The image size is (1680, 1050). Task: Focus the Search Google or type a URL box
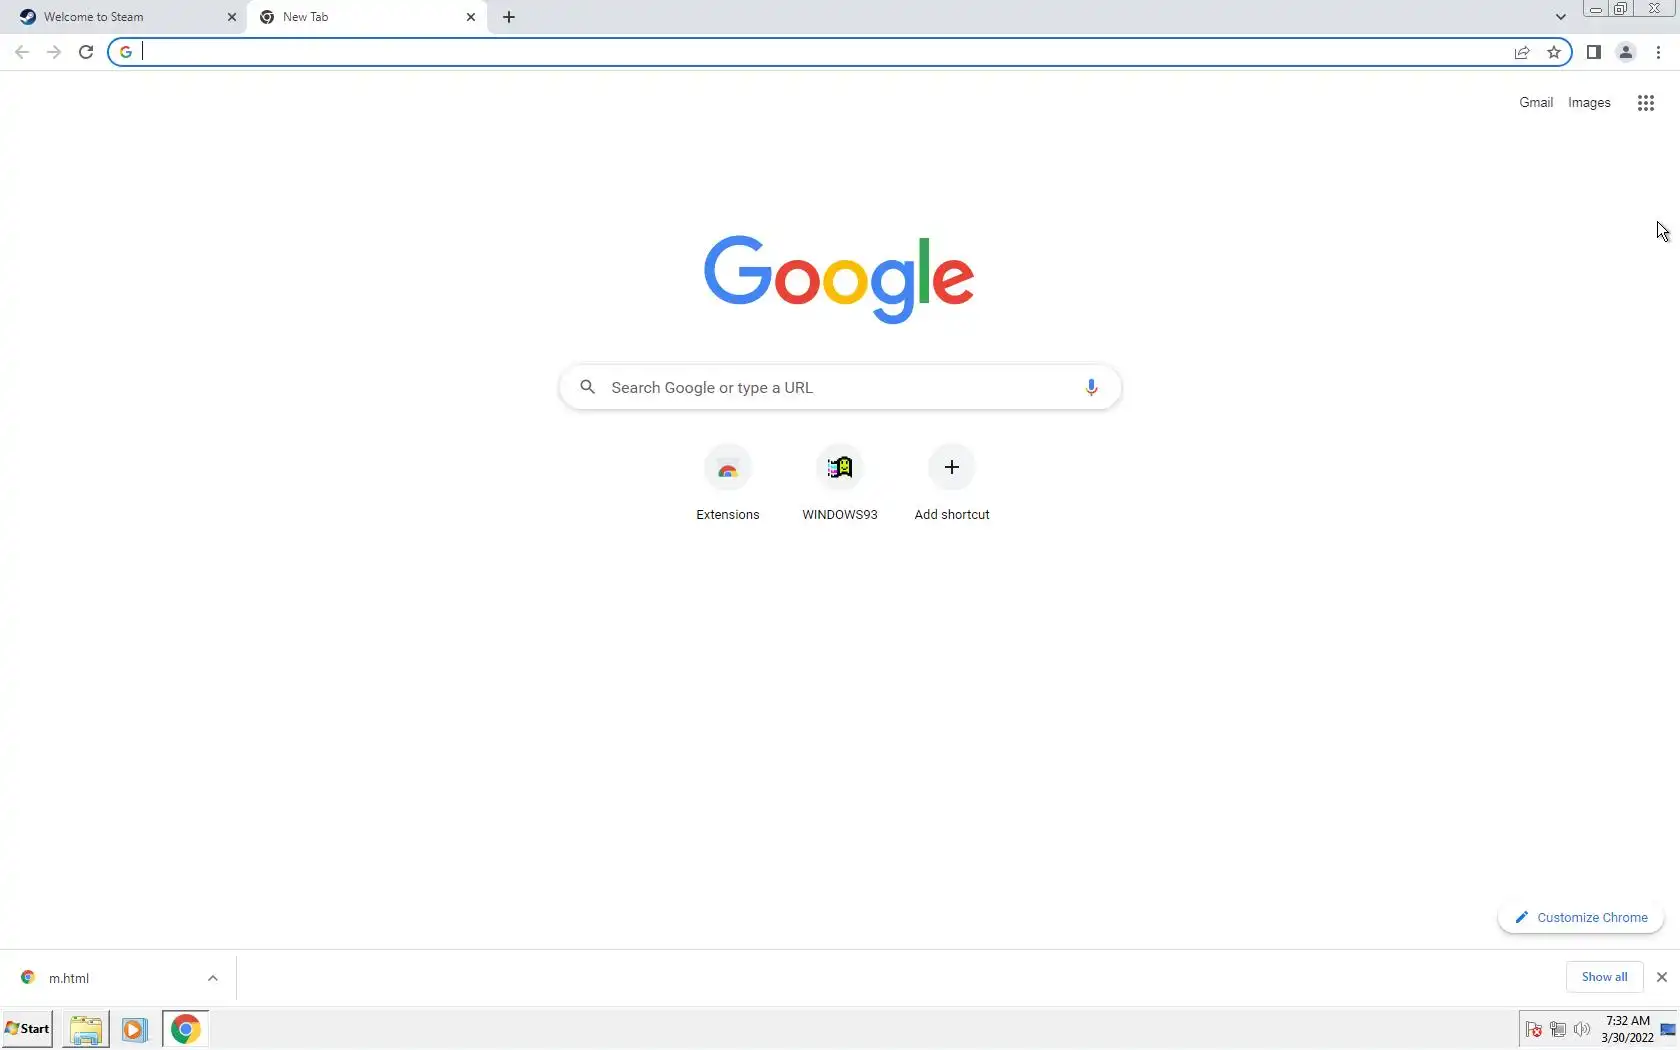pyautogui.click(x=840, y=387)
